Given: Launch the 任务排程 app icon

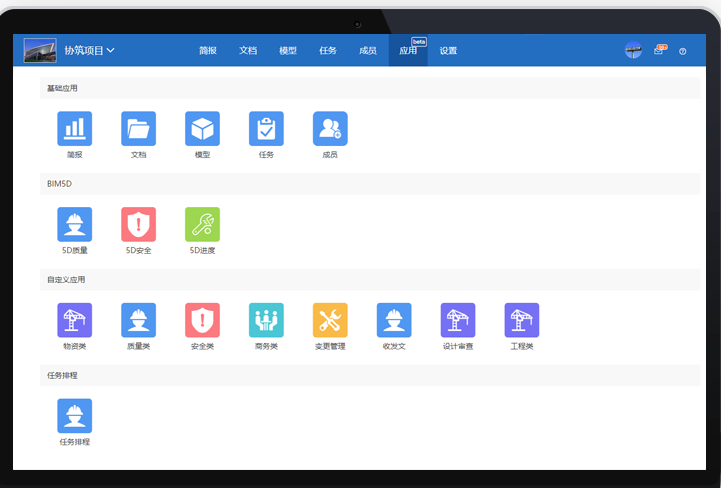Looking at the screenshot, I should click(75, 416).
